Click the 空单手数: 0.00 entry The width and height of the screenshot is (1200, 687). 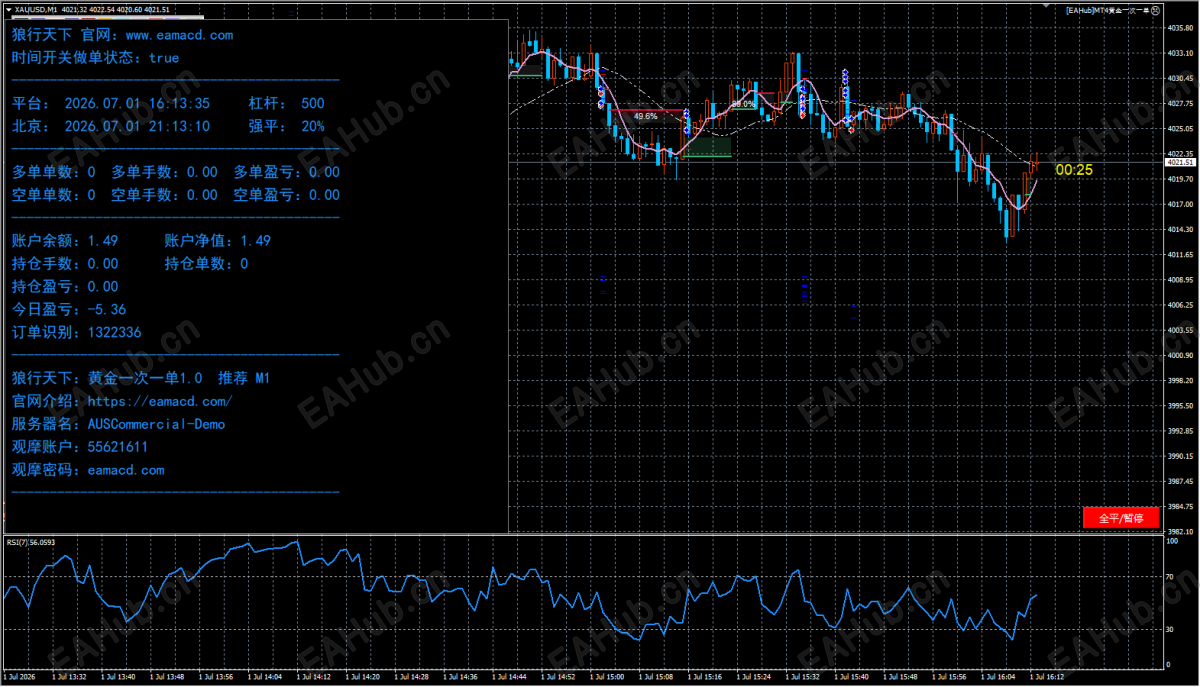tap(164, 195)
